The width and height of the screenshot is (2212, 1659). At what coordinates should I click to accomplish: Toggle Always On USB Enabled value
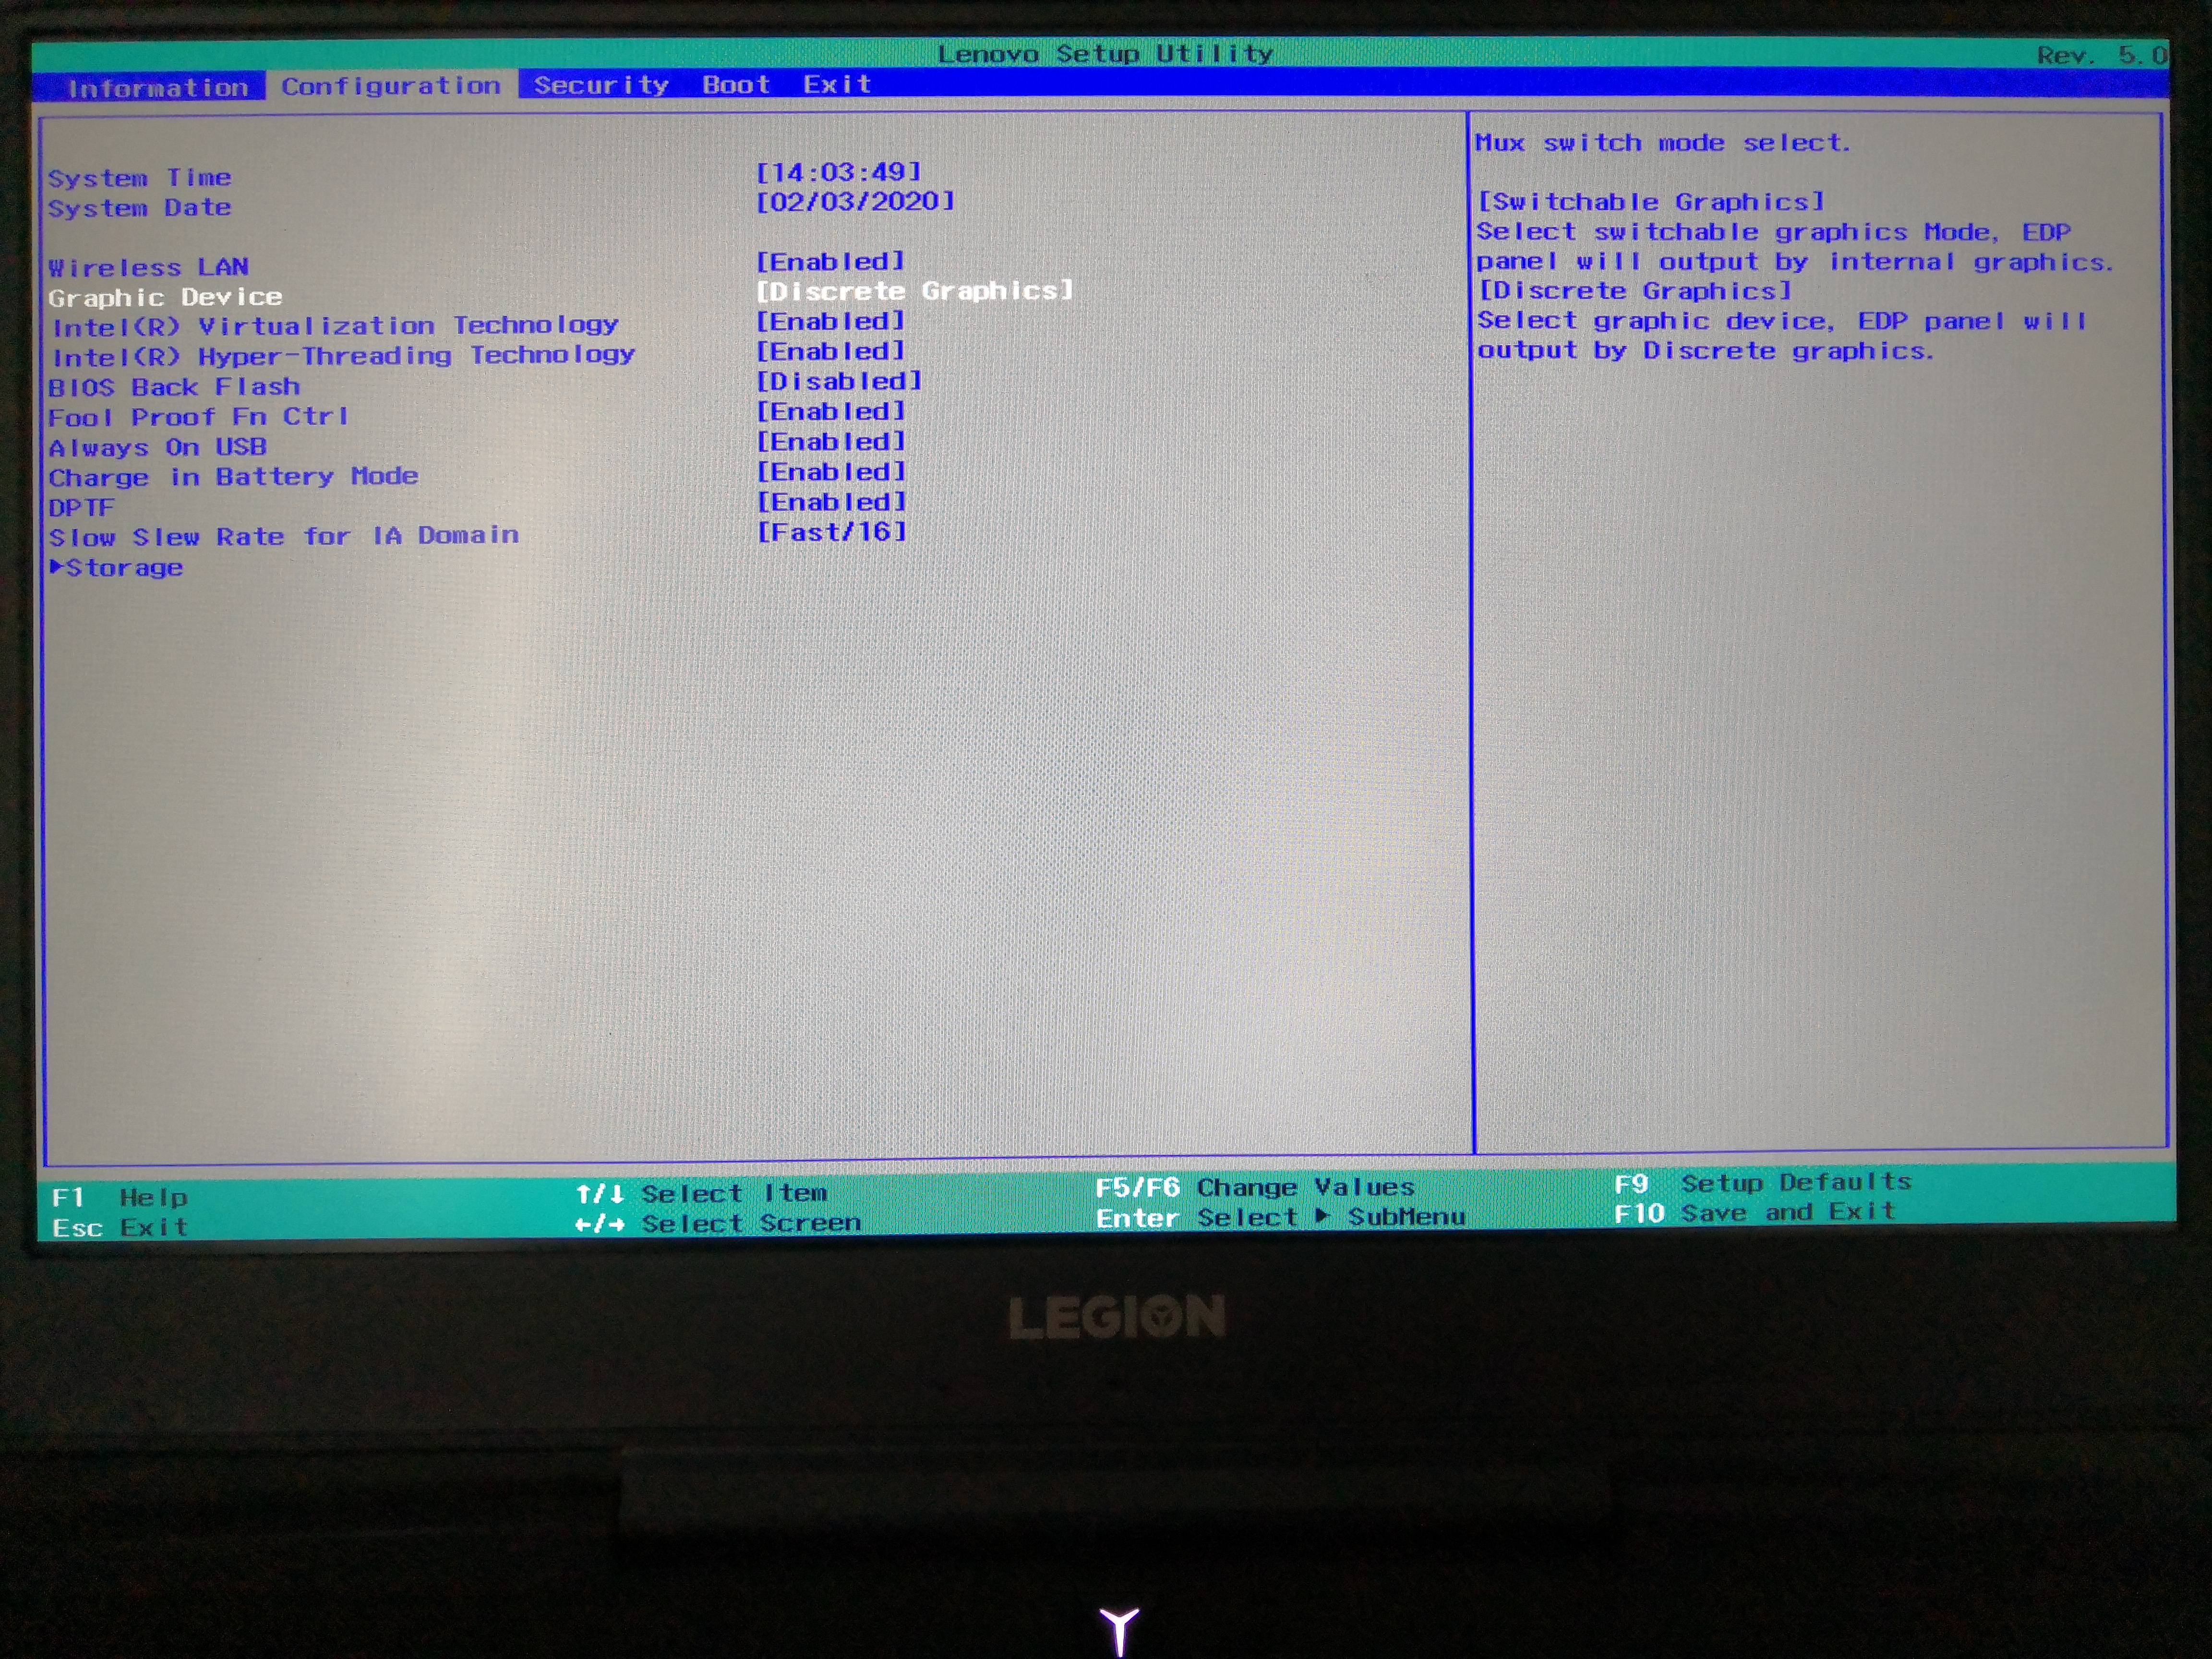click(x=830, y=442)
